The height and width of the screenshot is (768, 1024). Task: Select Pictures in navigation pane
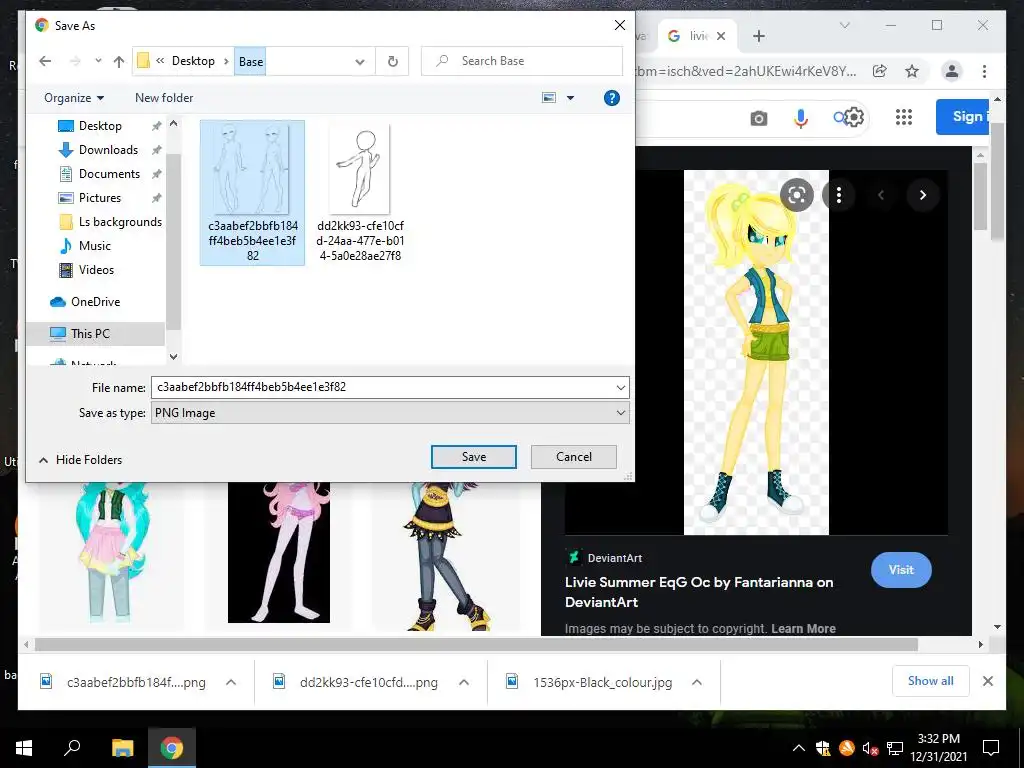[x=99, y=198]
